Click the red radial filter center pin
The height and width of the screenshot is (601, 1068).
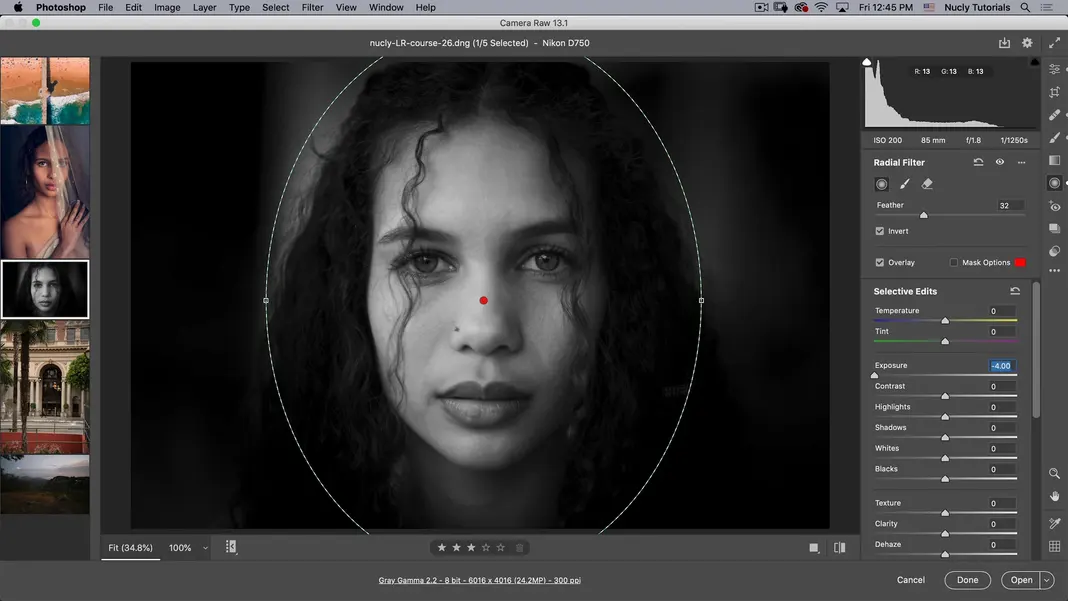tap(484, 300)
